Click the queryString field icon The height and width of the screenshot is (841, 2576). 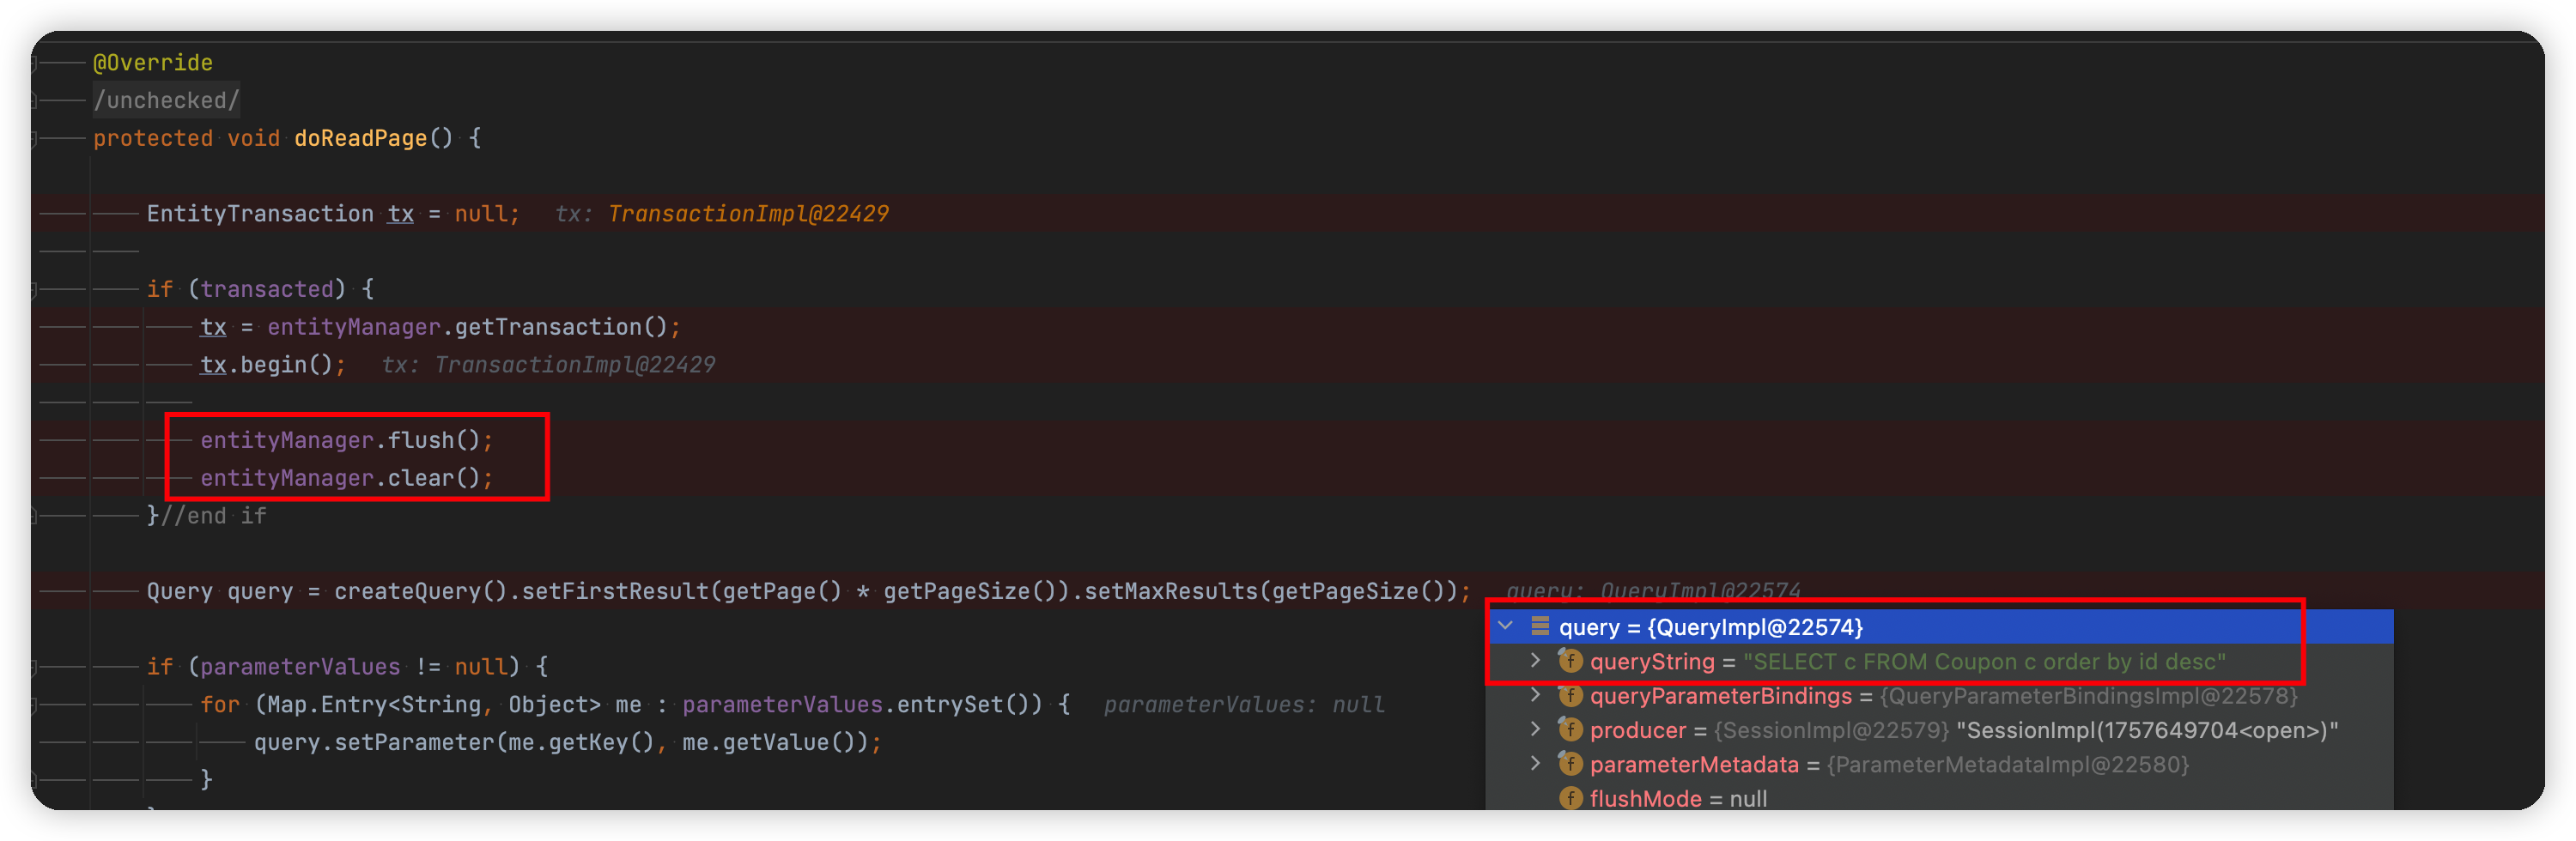click(x=1570, y=661)
